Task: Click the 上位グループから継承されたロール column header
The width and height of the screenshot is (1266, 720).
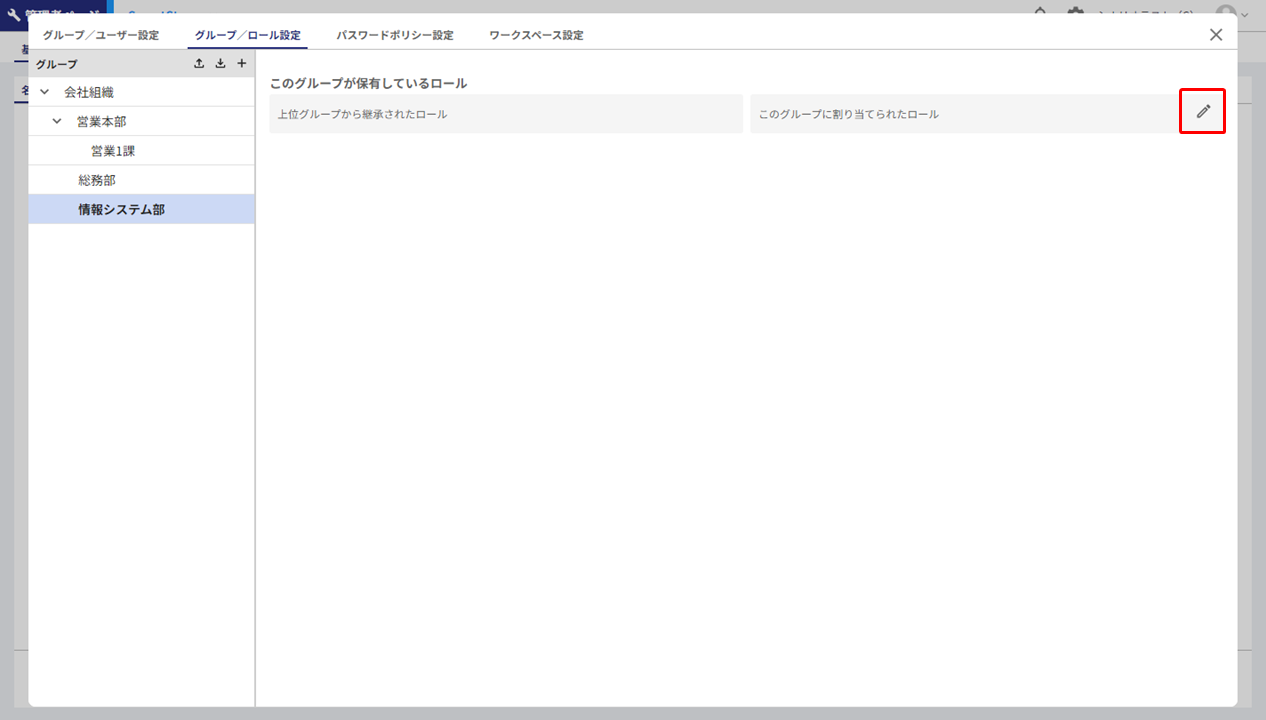Action: coord(362,114)
